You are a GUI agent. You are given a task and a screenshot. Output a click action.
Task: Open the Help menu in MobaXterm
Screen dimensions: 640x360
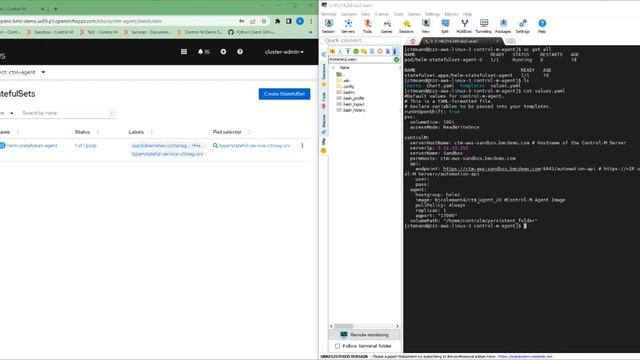point(467,14)
